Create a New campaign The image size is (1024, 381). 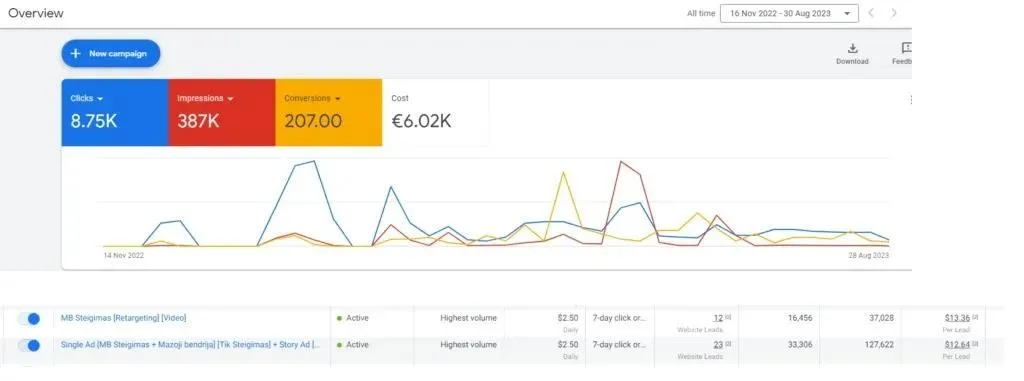pyautogui.click(x=111, y=54)
